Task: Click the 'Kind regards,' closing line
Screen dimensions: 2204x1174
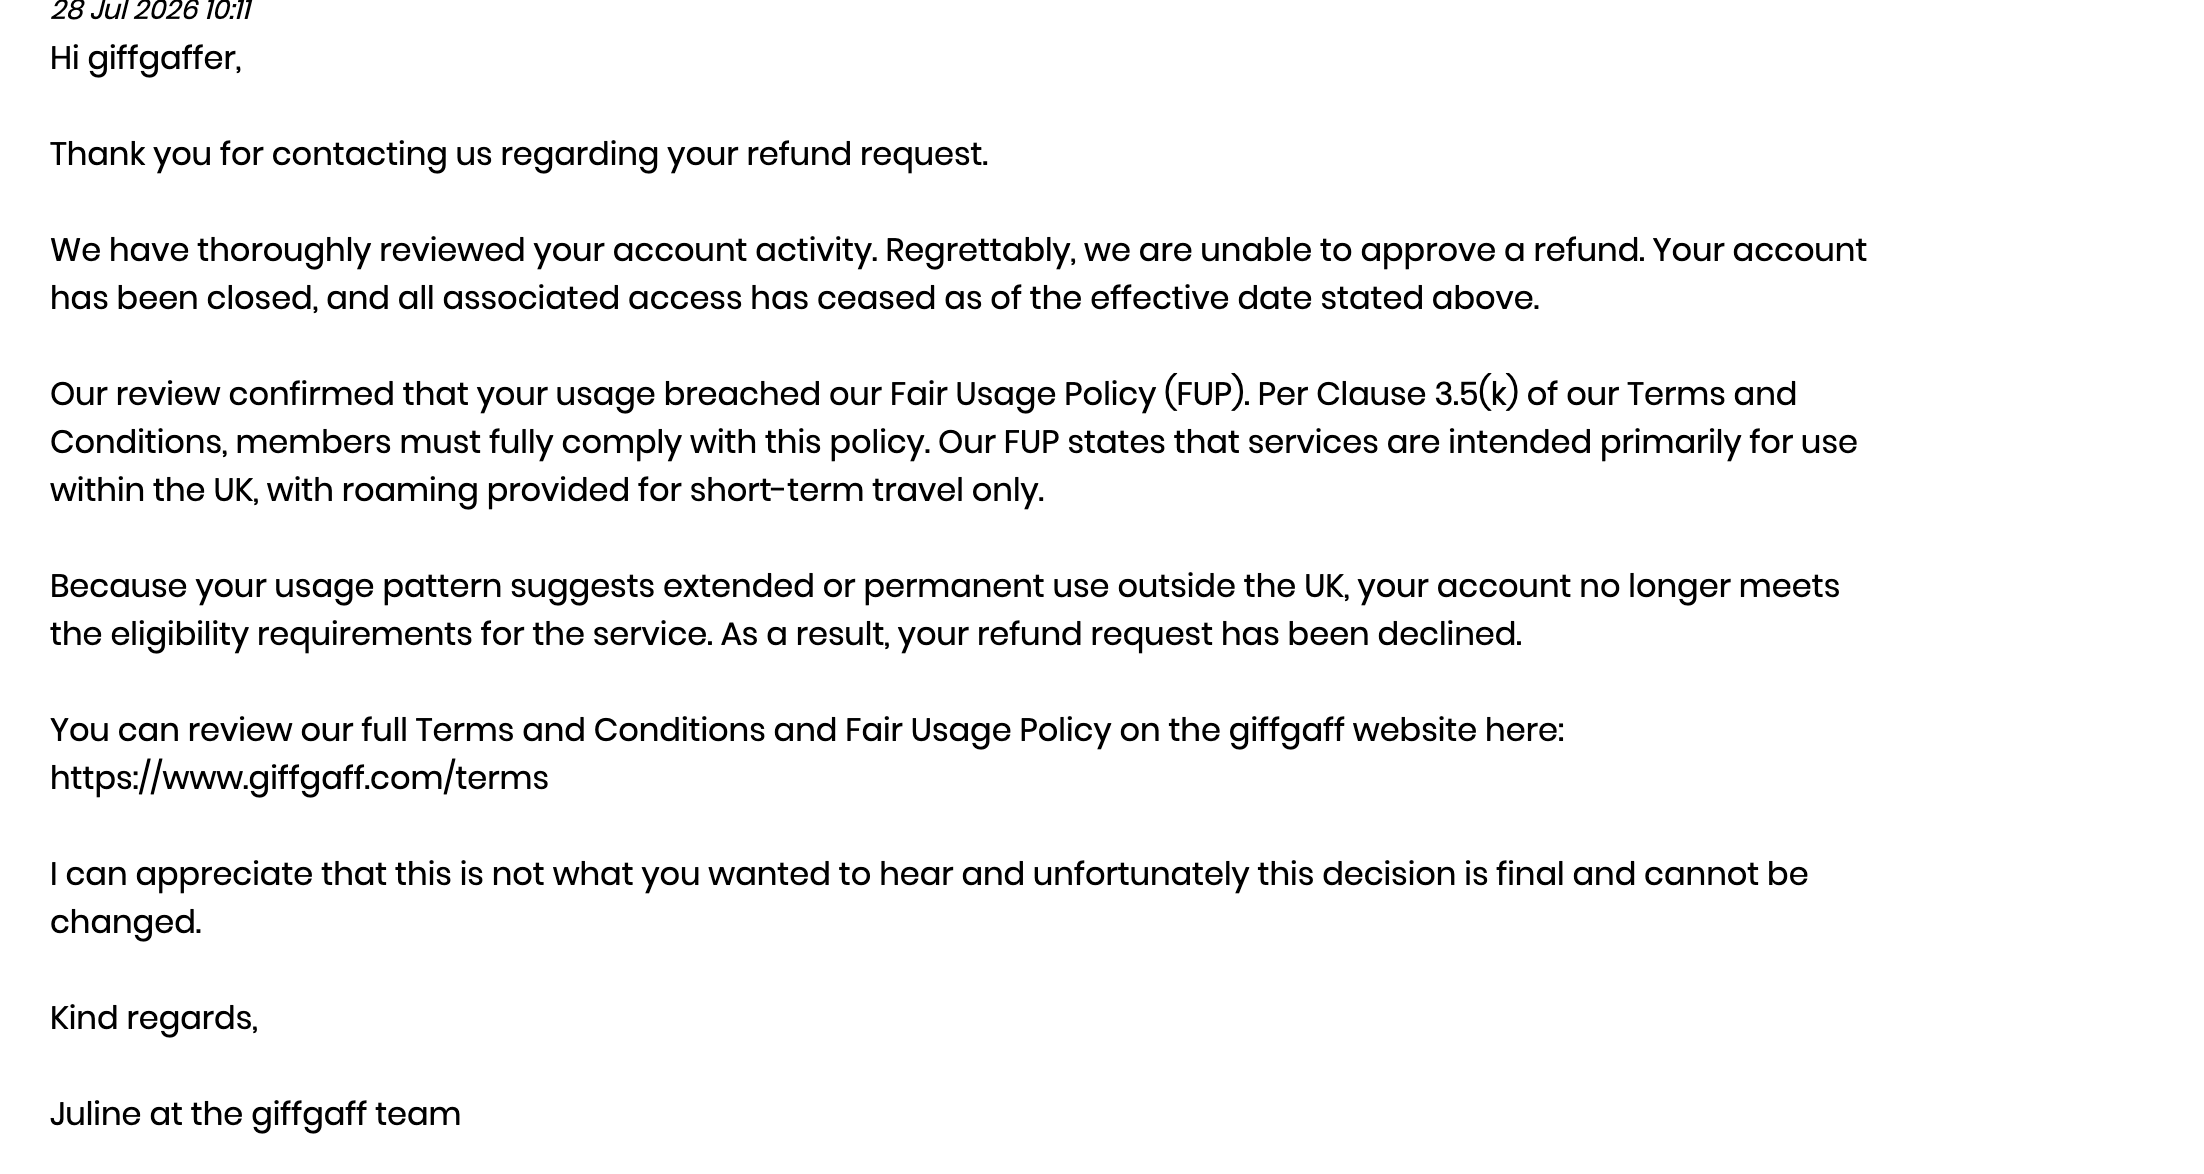Action: 154,1018
